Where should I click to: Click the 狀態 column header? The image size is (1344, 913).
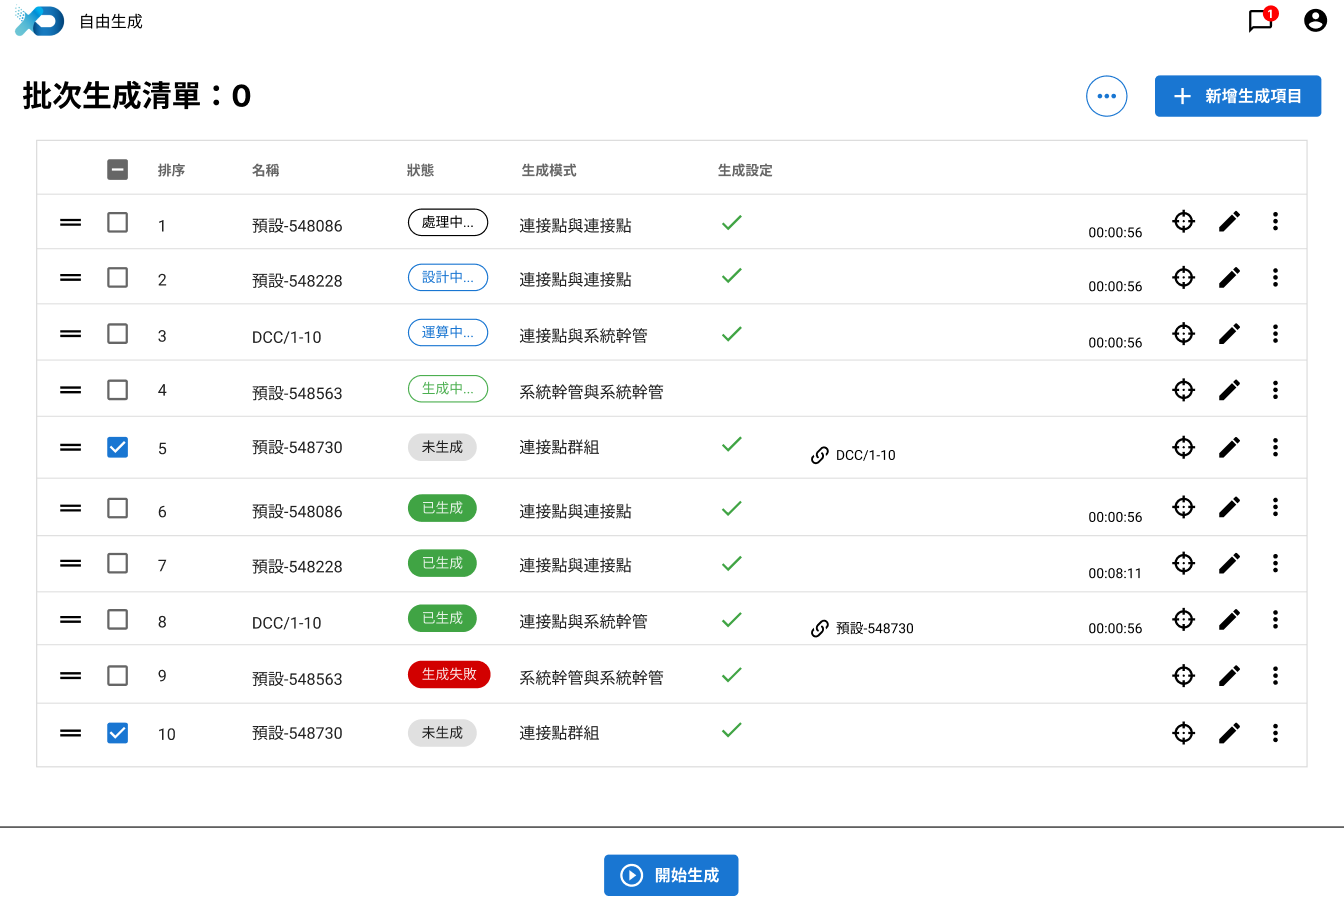coord(420,171)
